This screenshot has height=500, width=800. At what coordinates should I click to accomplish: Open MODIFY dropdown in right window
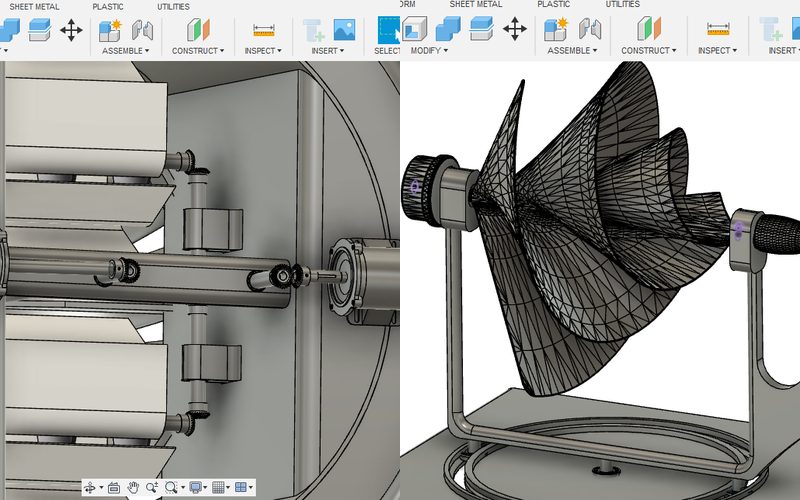tap(429, 50)
